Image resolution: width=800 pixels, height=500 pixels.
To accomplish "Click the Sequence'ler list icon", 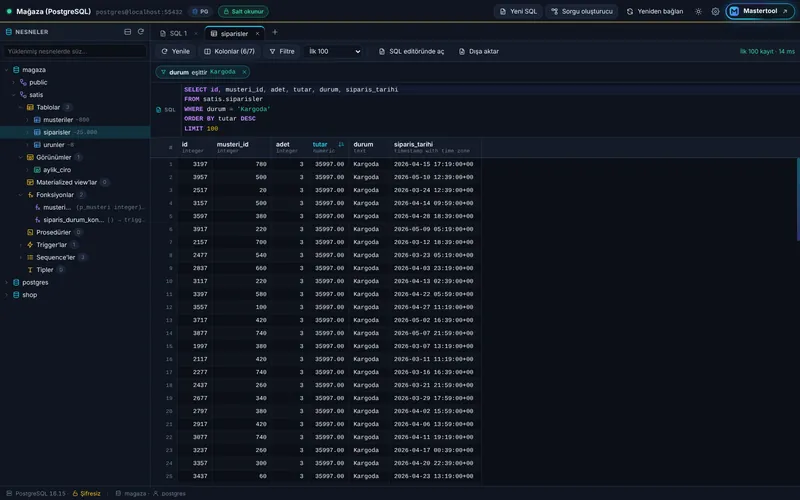I will pos(30,257).
